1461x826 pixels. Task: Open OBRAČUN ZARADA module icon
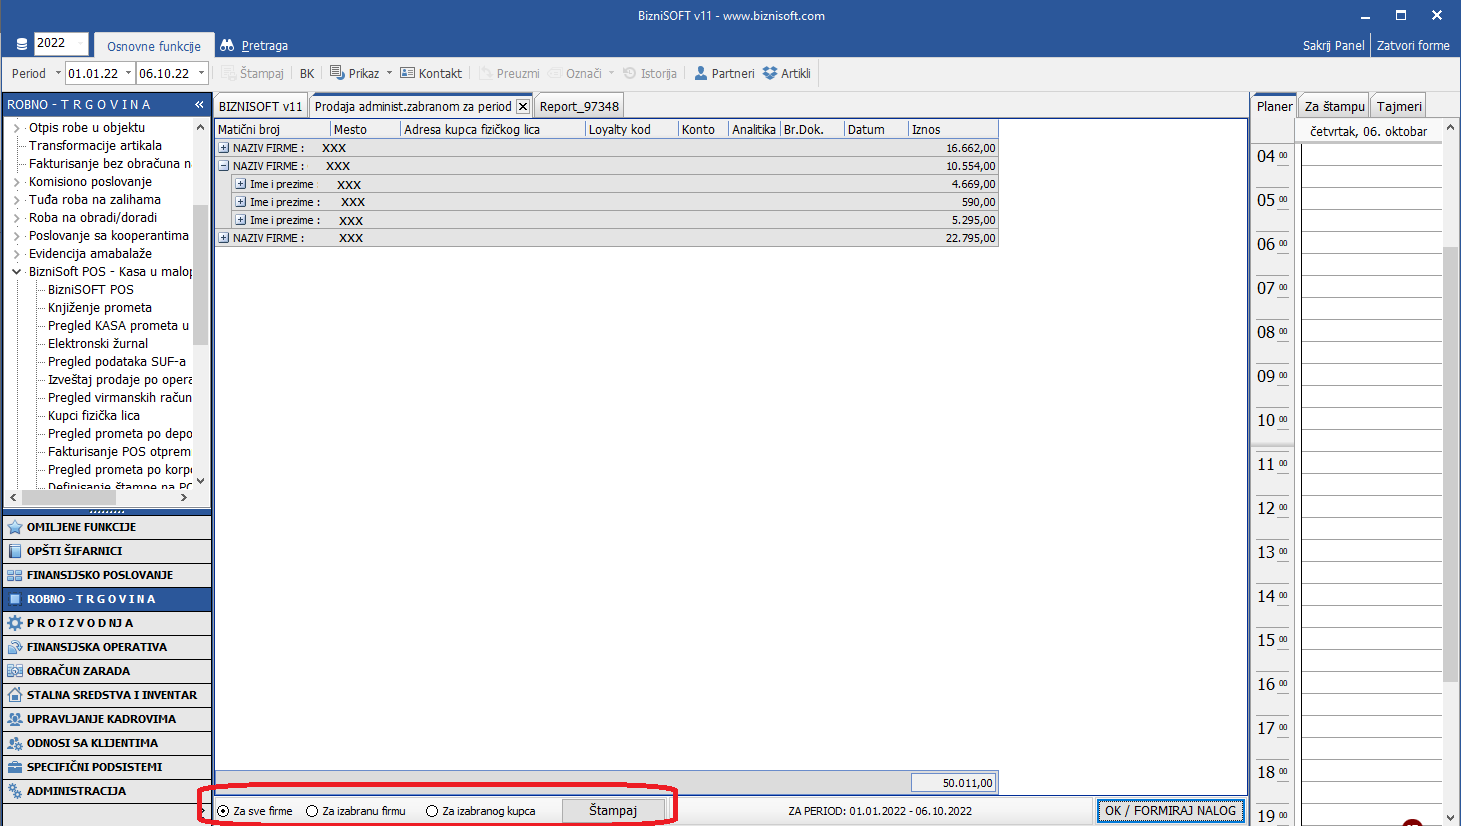15,671
